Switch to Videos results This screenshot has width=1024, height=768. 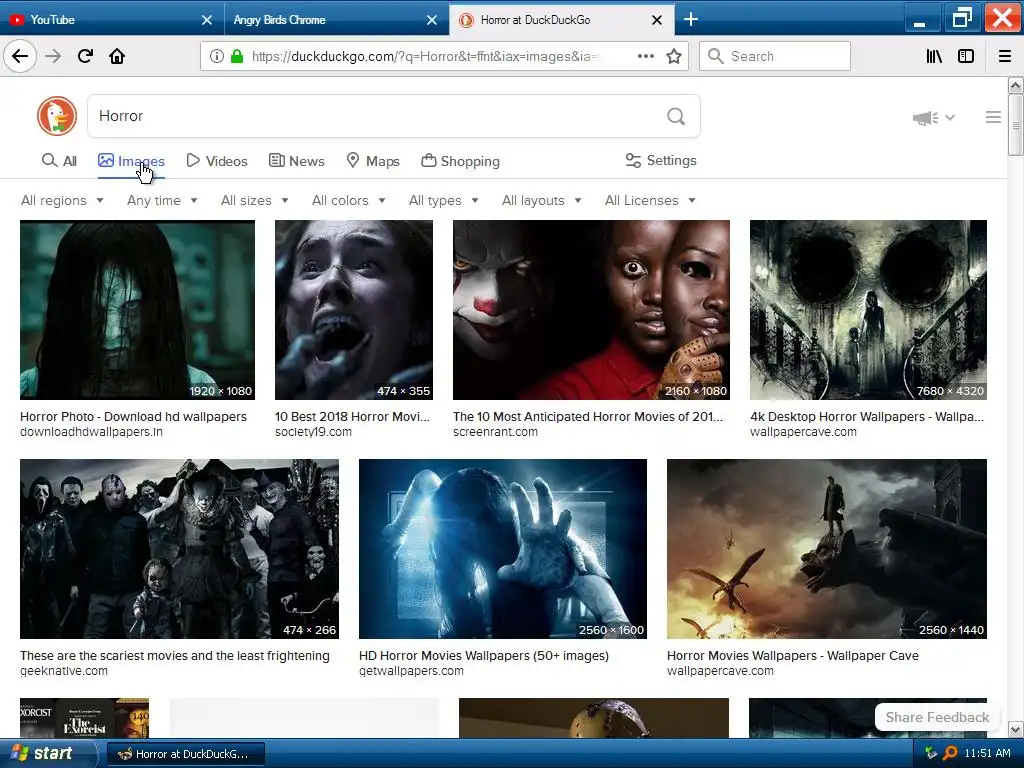point(217,161)
